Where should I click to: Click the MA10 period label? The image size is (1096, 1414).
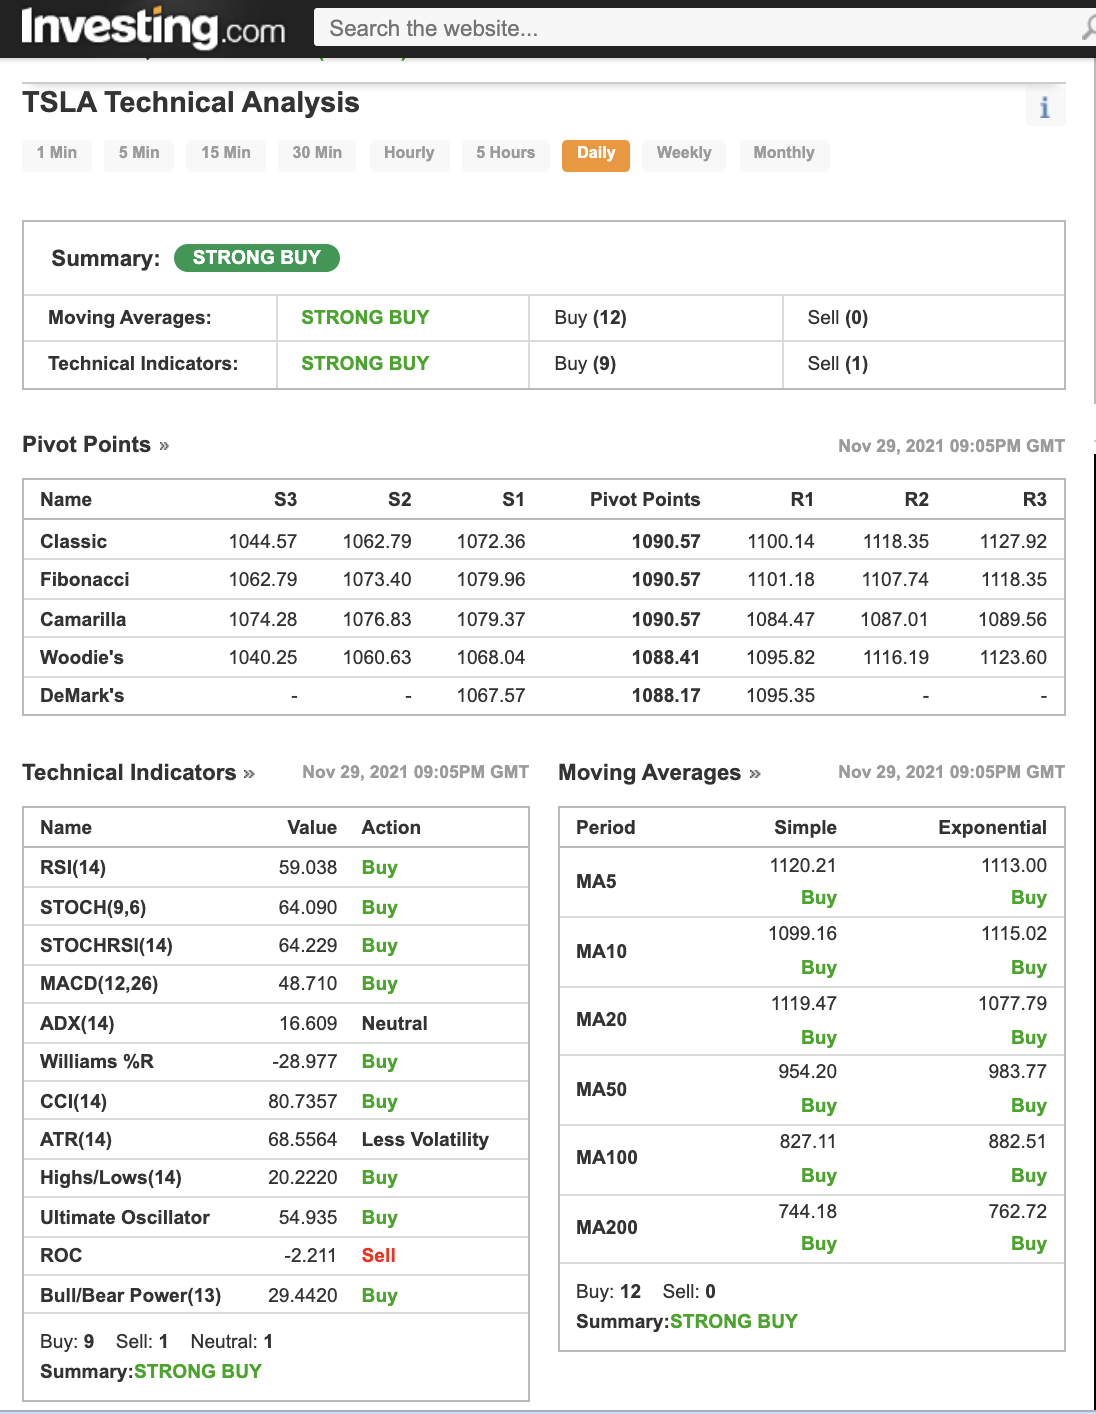(x=601, y=952)
